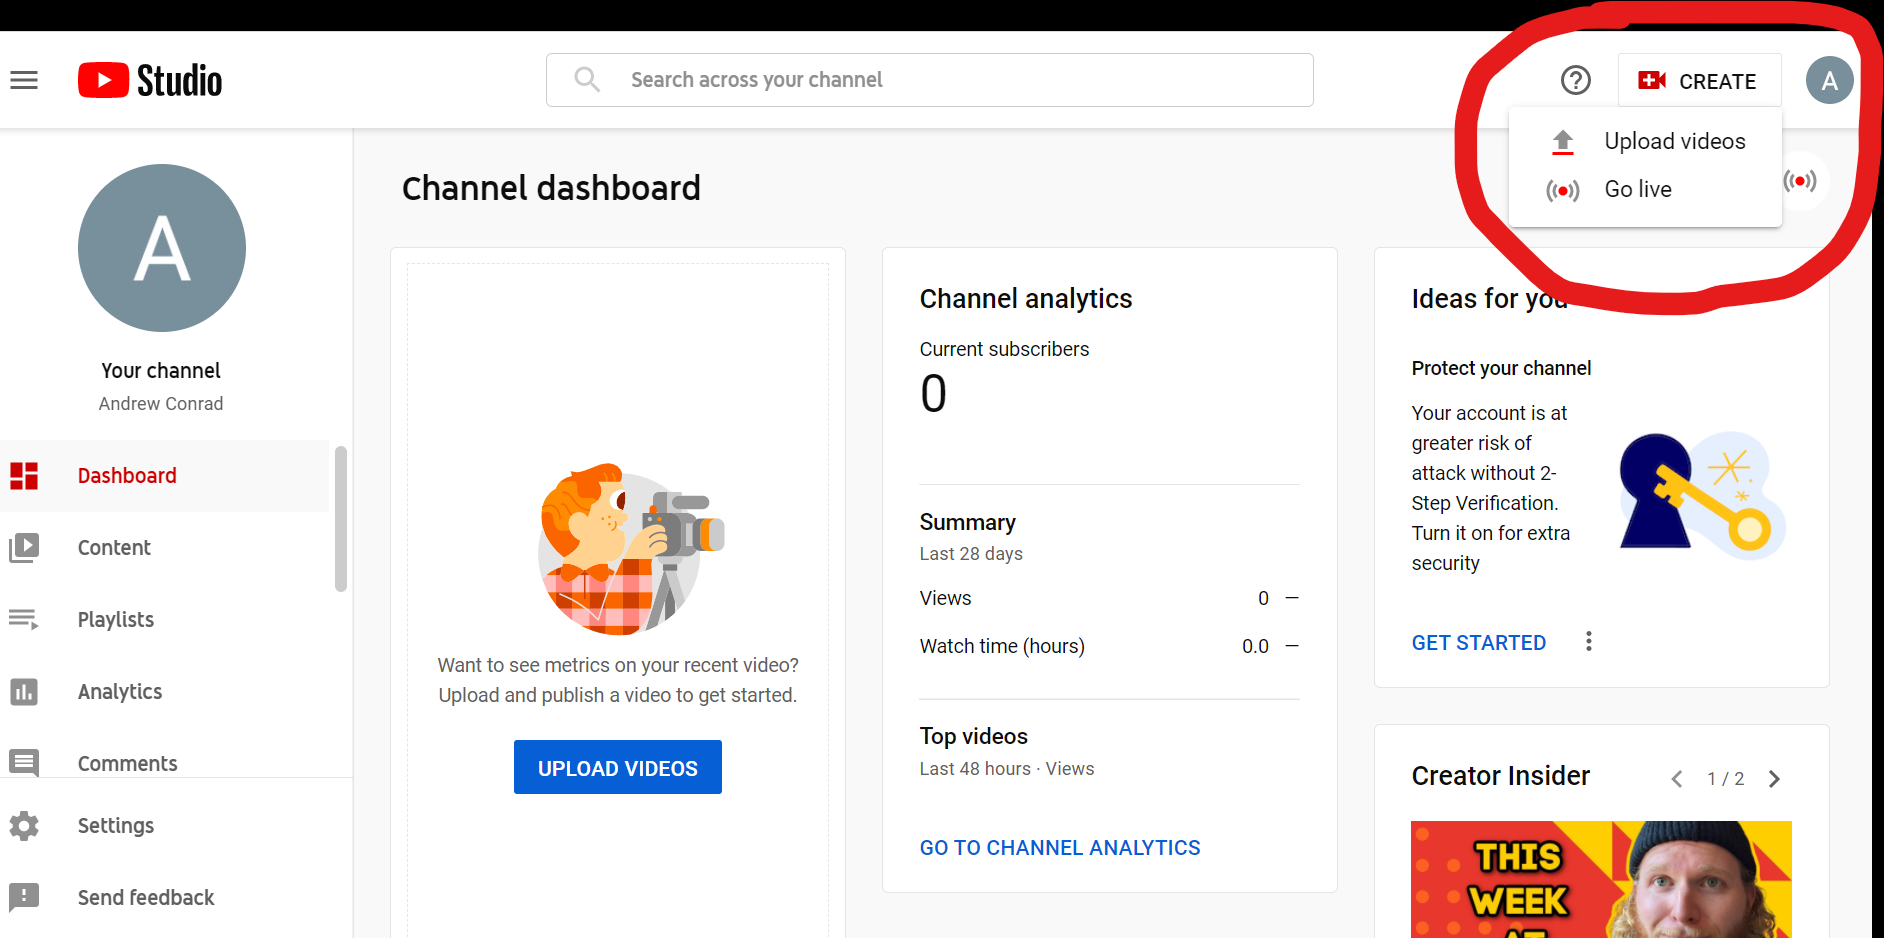Open the Analytics sidebar section
Image resolution: width=1884 pixels, height=938 pixels.
pyautogui.click(x=120, y=691)
